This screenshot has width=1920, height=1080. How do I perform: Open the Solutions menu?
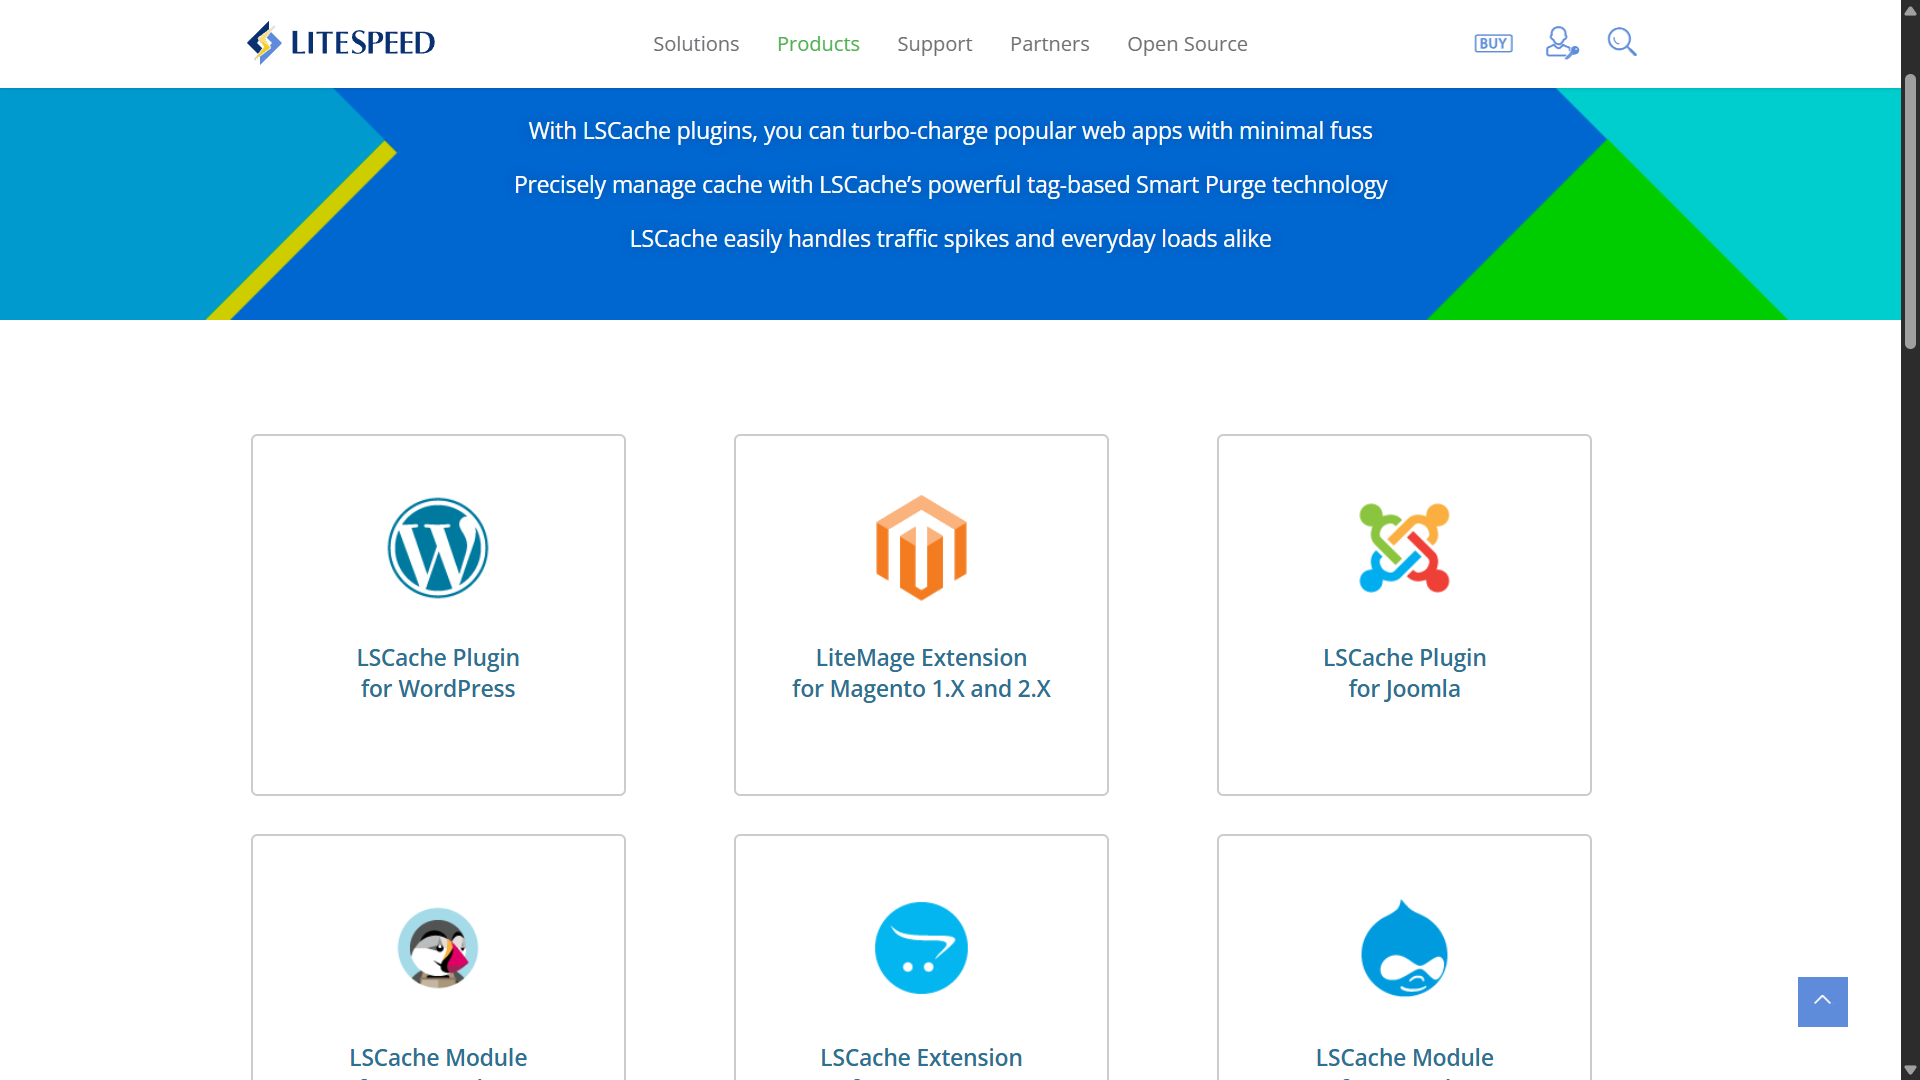696,44
